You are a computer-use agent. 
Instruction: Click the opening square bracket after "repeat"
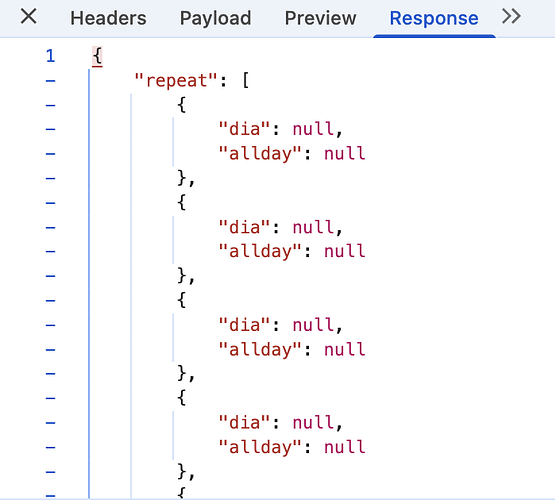coord(245,81)
